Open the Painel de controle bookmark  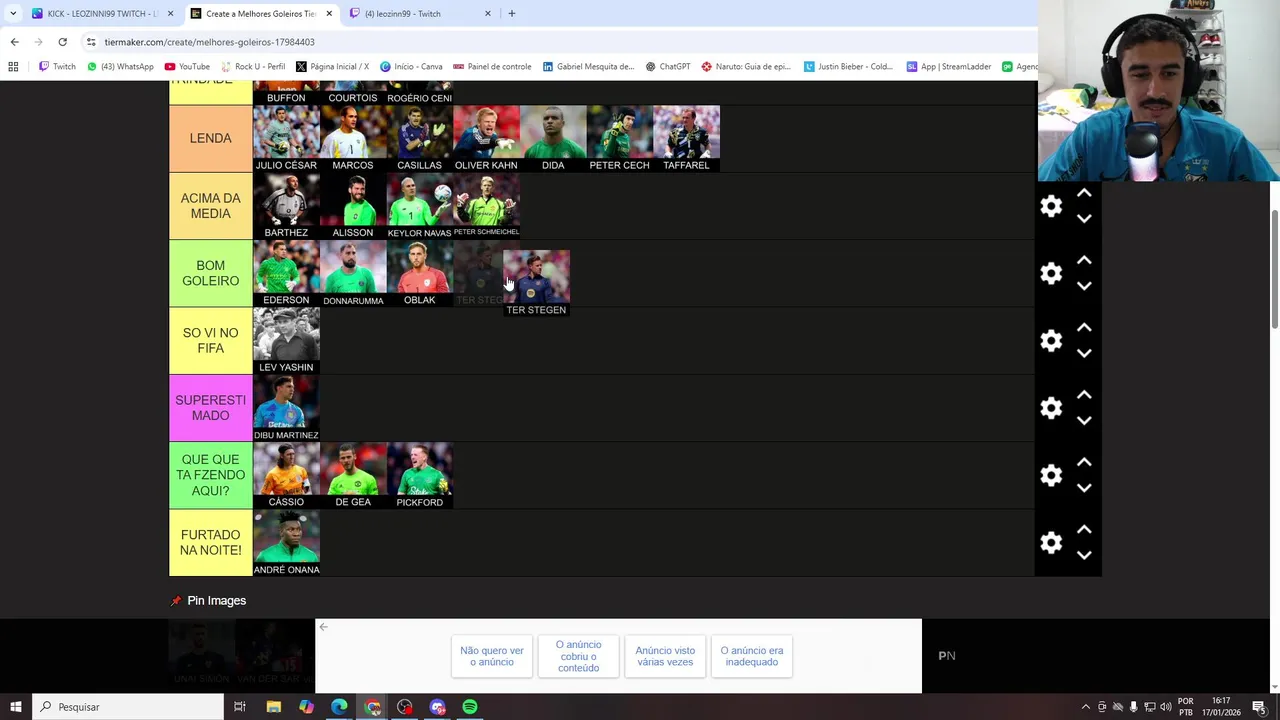coord(492,66)
